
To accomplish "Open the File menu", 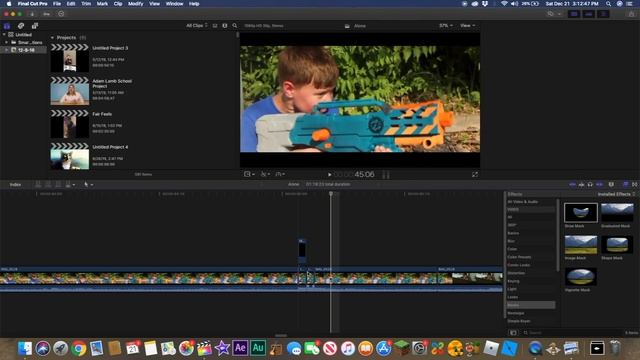I will tap(57, 4).
